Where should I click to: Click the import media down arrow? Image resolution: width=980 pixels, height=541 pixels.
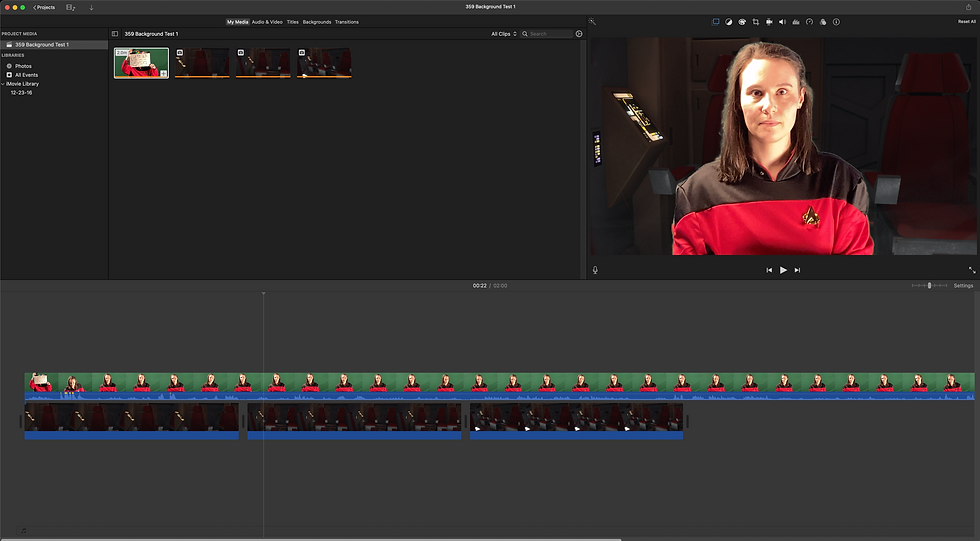point(91,7)
